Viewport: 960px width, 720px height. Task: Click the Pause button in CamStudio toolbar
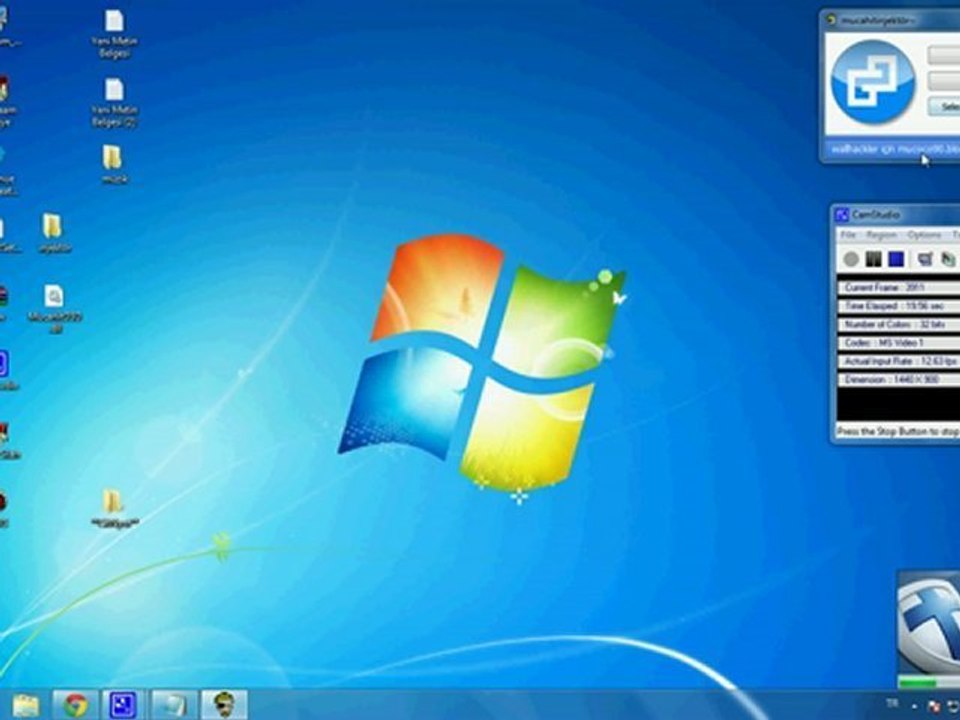[x=873, y=260]
